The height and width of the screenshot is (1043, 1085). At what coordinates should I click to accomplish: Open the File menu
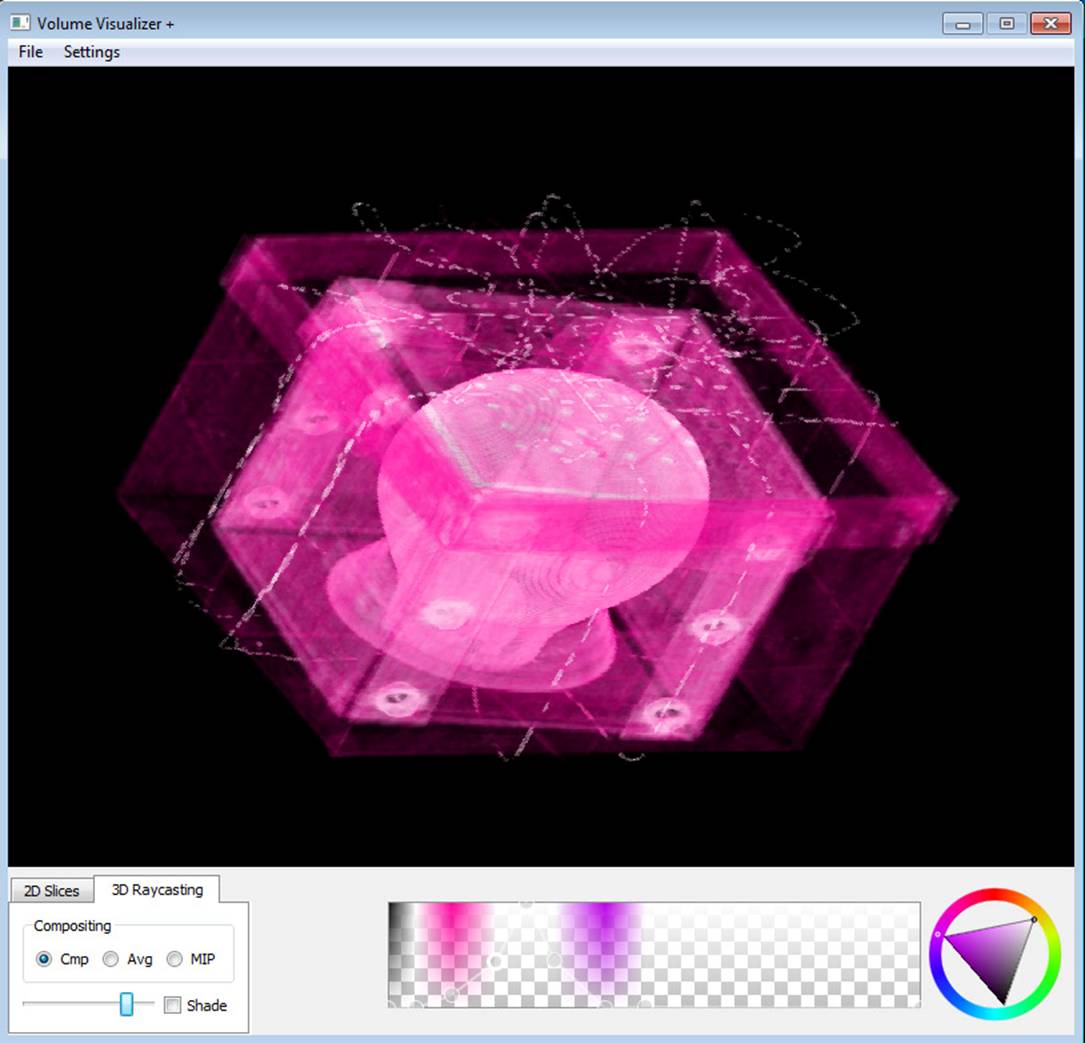pos(30,52)
